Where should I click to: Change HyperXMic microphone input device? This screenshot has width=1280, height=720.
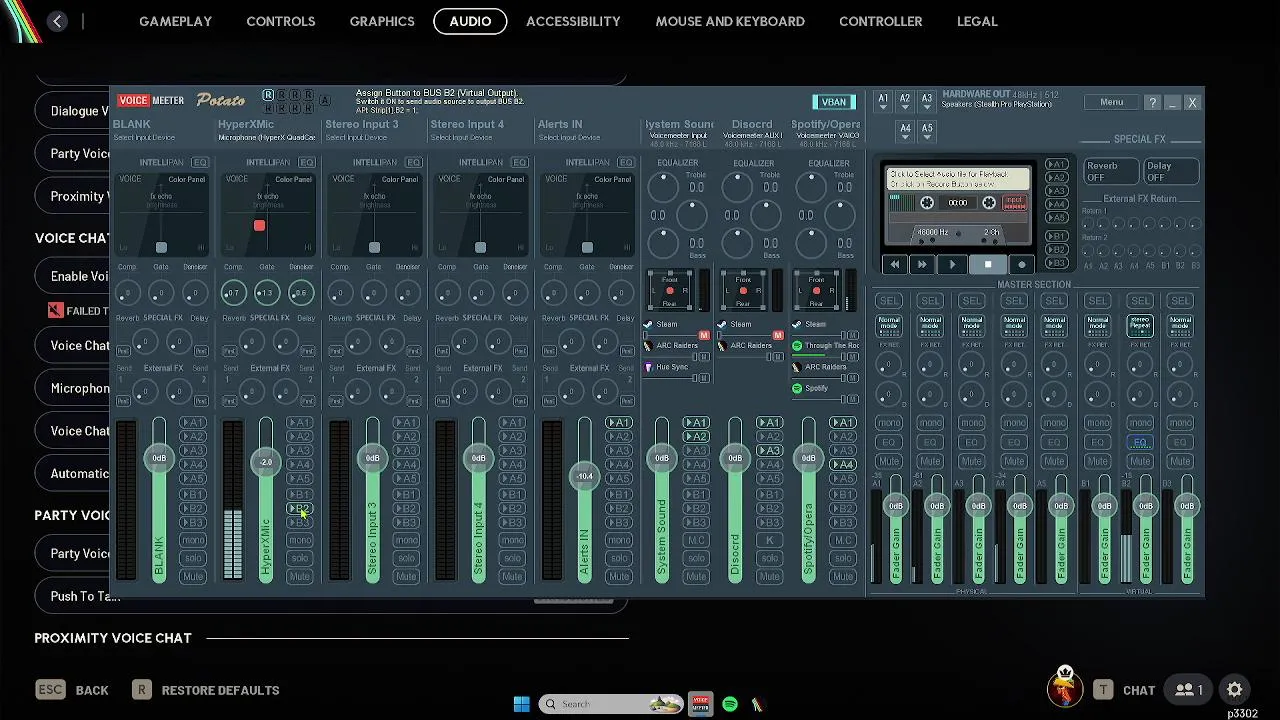coord(267,137)
